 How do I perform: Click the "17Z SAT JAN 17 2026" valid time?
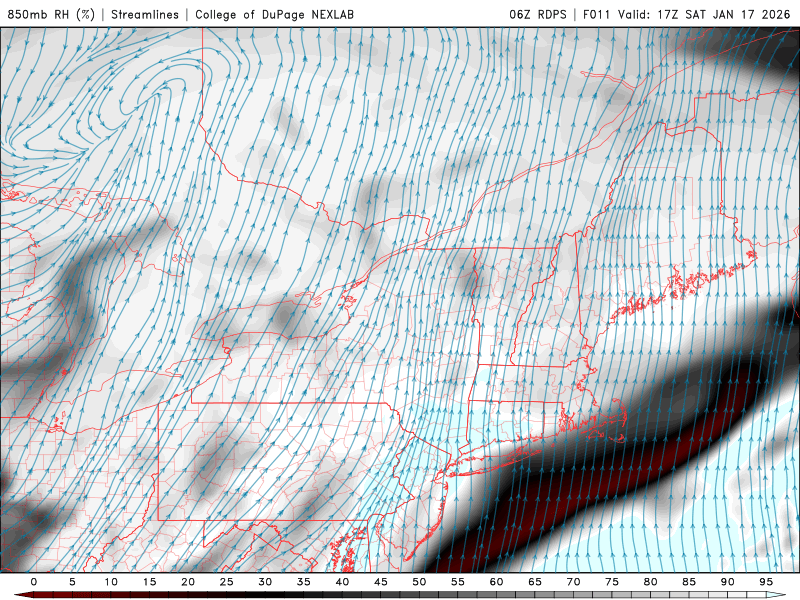[725, 14]
